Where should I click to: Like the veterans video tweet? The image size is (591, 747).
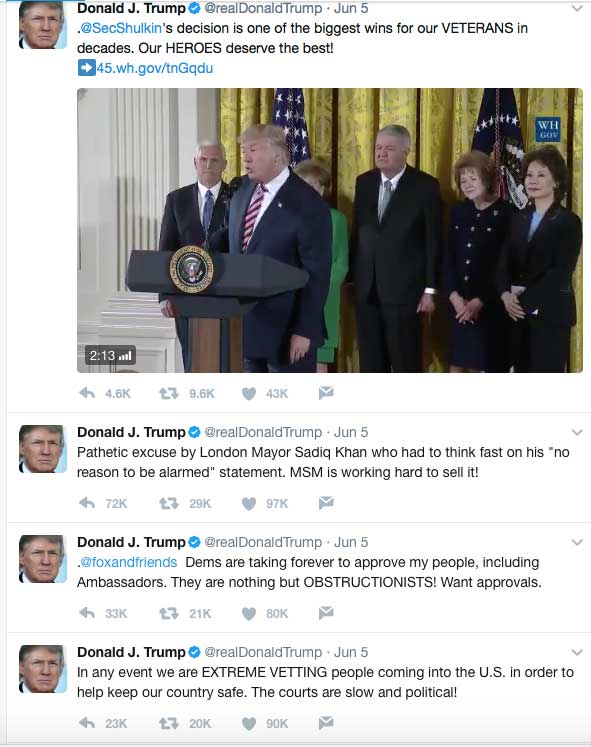tap(249, 394)
